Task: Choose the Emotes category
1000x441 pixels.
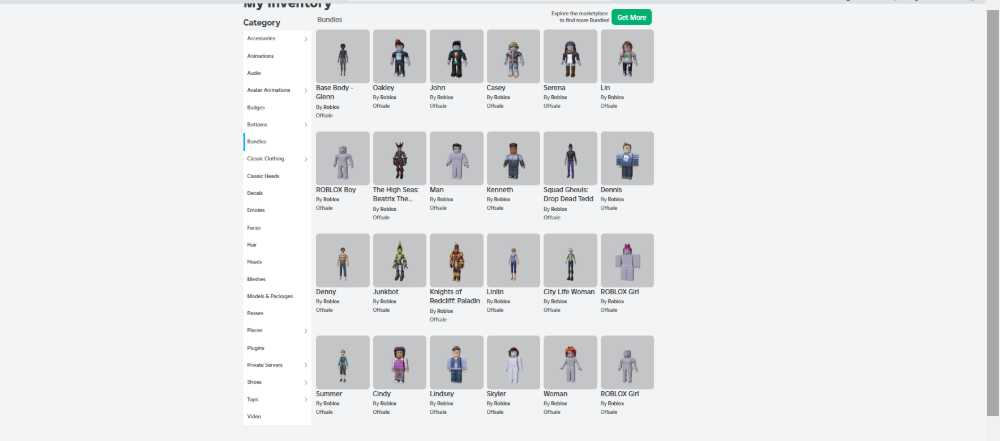Action: pyautogui.click(x=256, y=210)
